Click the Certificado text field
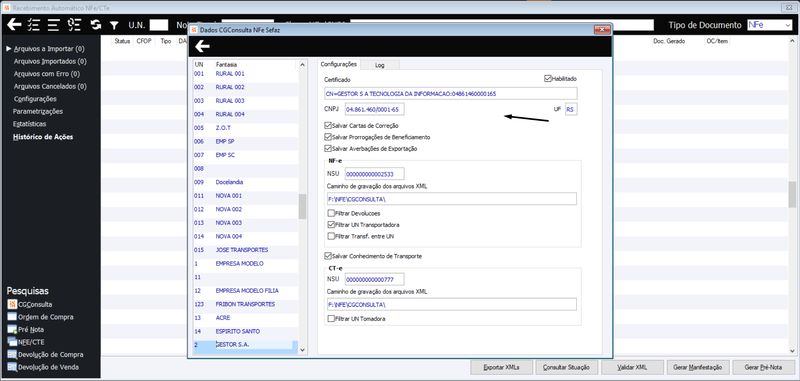Image resolution: width=800 pixels, height=381 pixels. click(x=451, y=94)
